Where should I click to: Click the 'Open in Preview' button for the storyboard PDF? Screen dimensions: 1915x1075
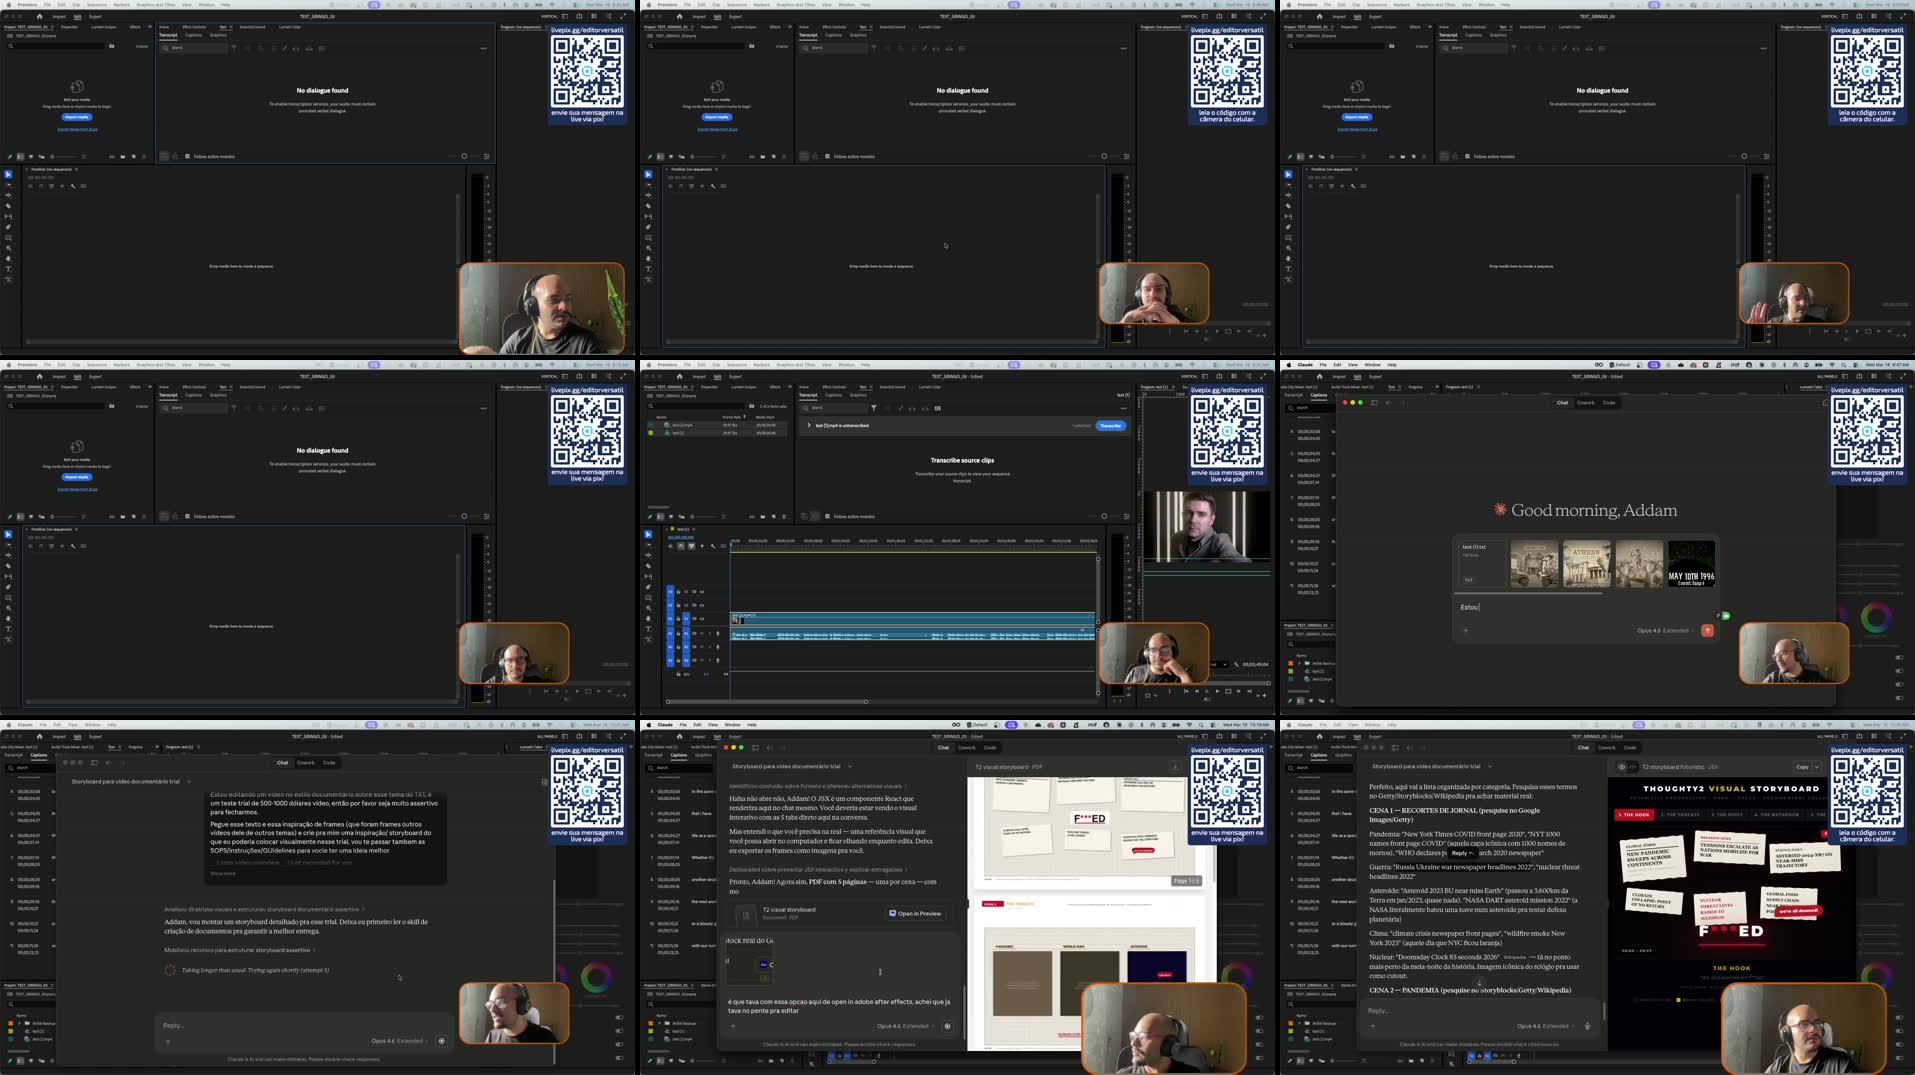[915, 913]
